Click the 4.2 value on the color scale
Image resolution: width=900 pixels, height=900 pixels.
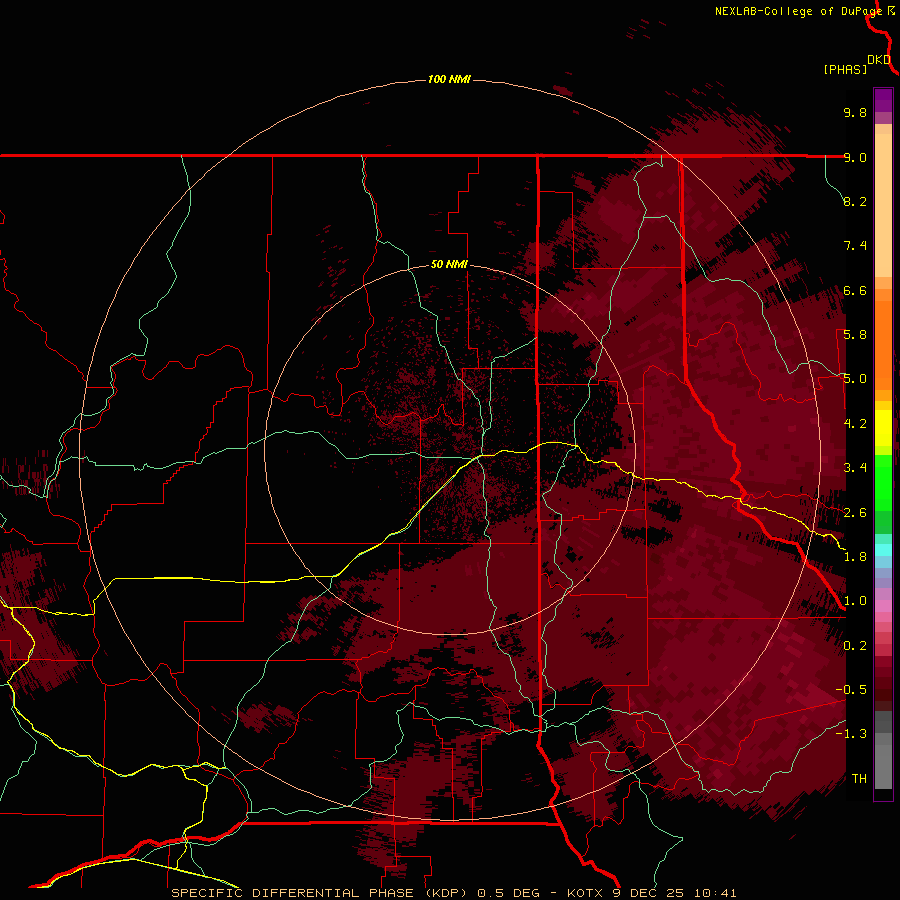[855, 424]
